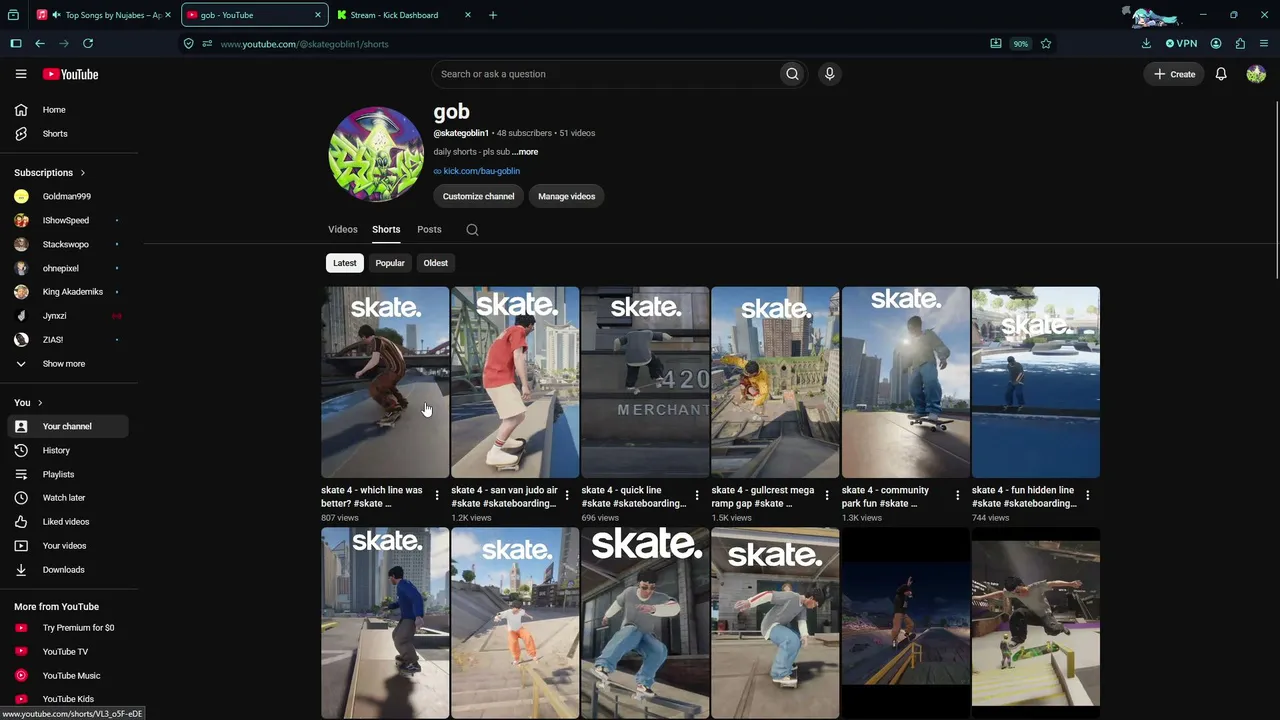The width and height of the screenshot is (1280, 720).
Task: Go to YouTube home via the logo
Action: (x=70, y=74)
